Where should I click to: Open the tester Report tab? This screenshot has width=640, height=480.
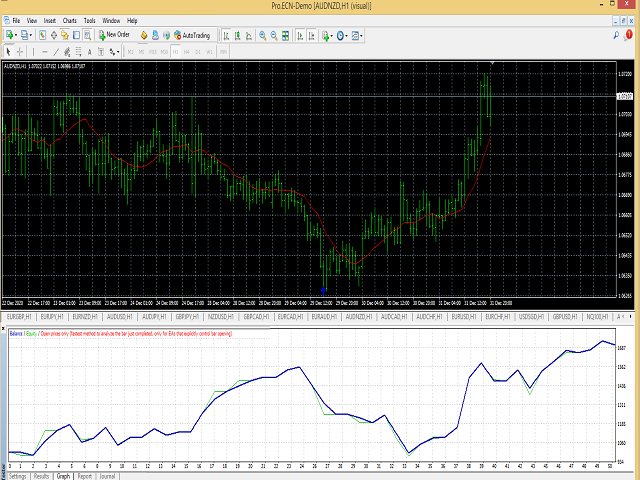(x=84, y=476)
